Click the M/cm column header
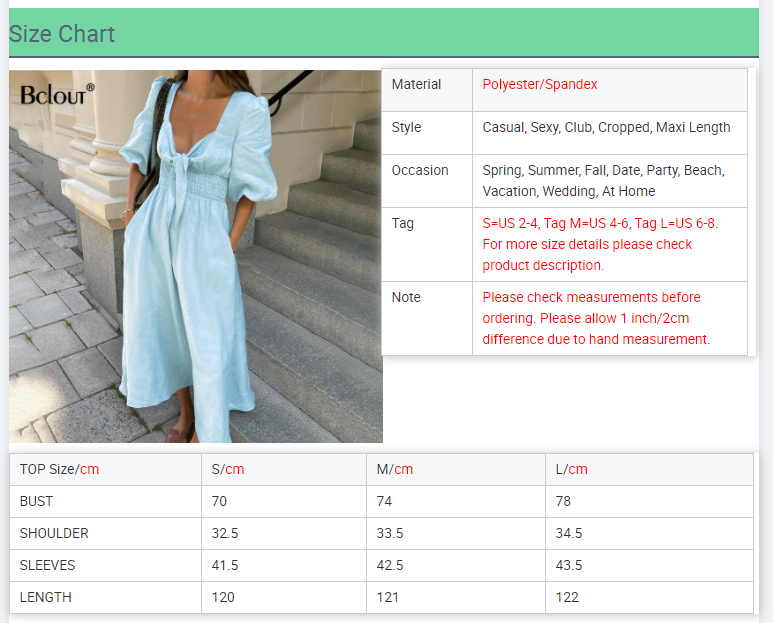Viewport: 773px width, 623px height. click(394, 469)
